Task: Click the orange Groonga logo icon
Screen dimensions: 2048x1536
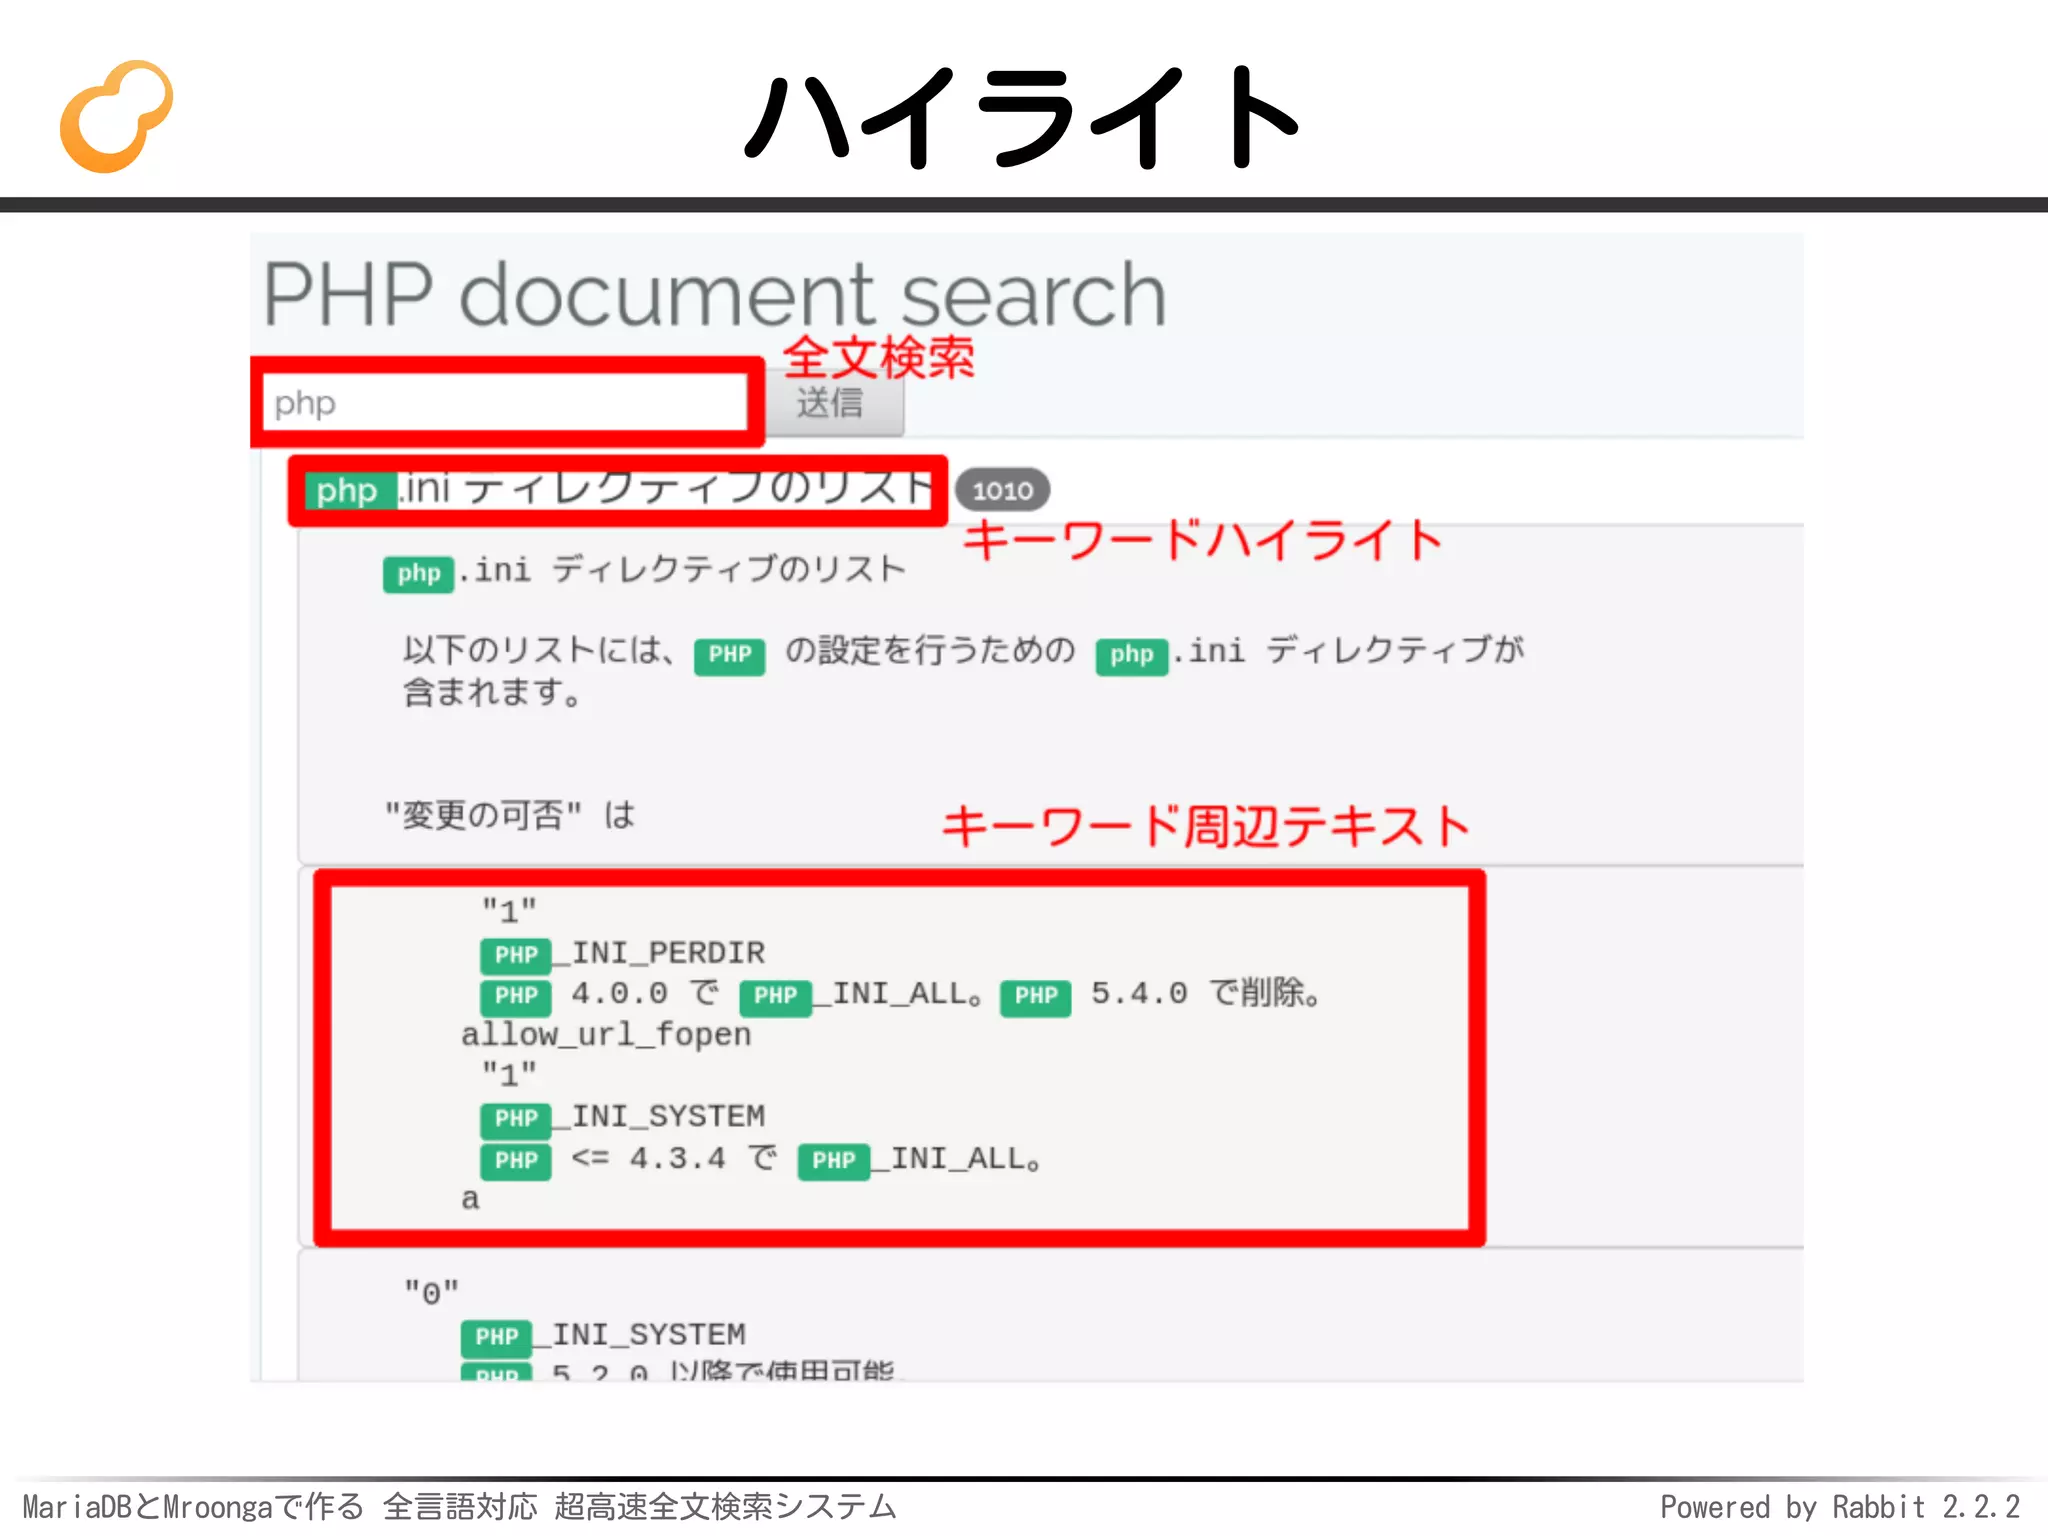Action: coord(117,116)
